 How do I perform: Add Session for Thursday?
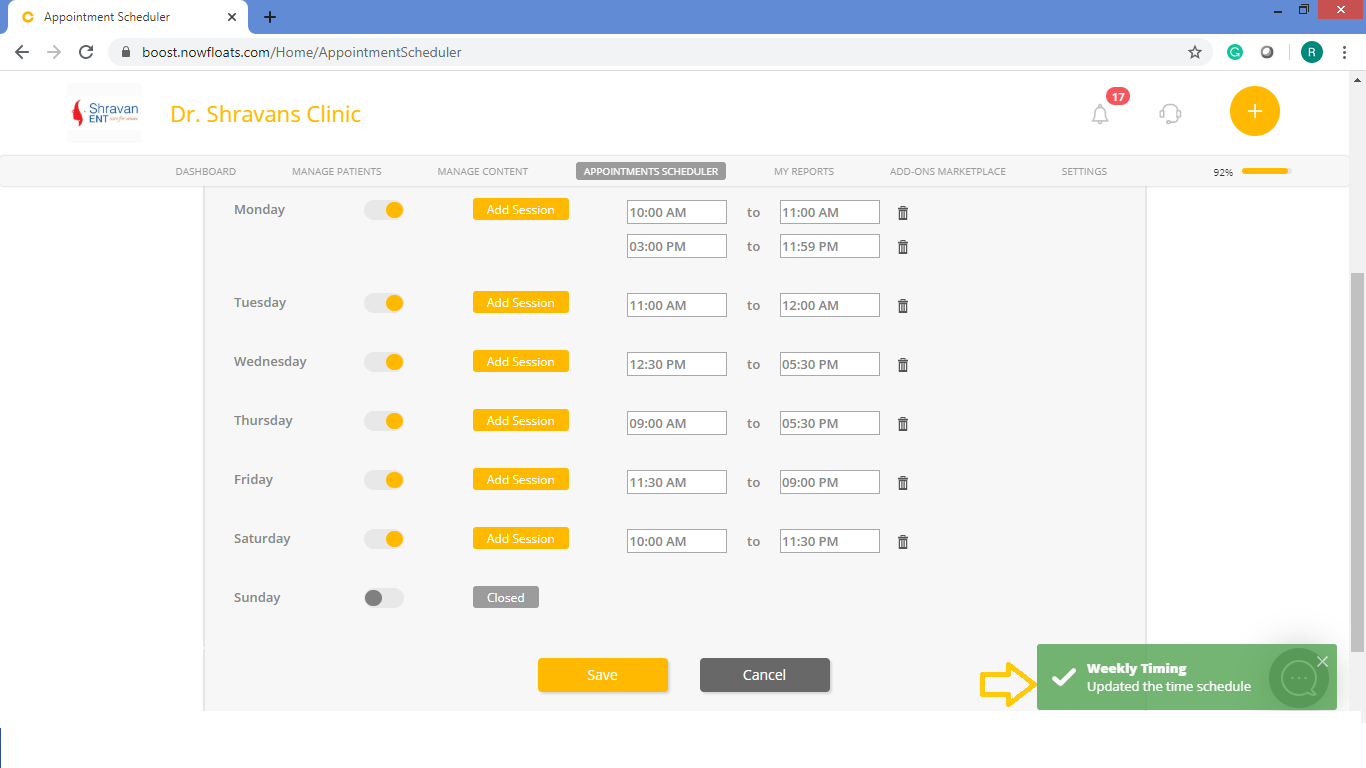(521, 420)
